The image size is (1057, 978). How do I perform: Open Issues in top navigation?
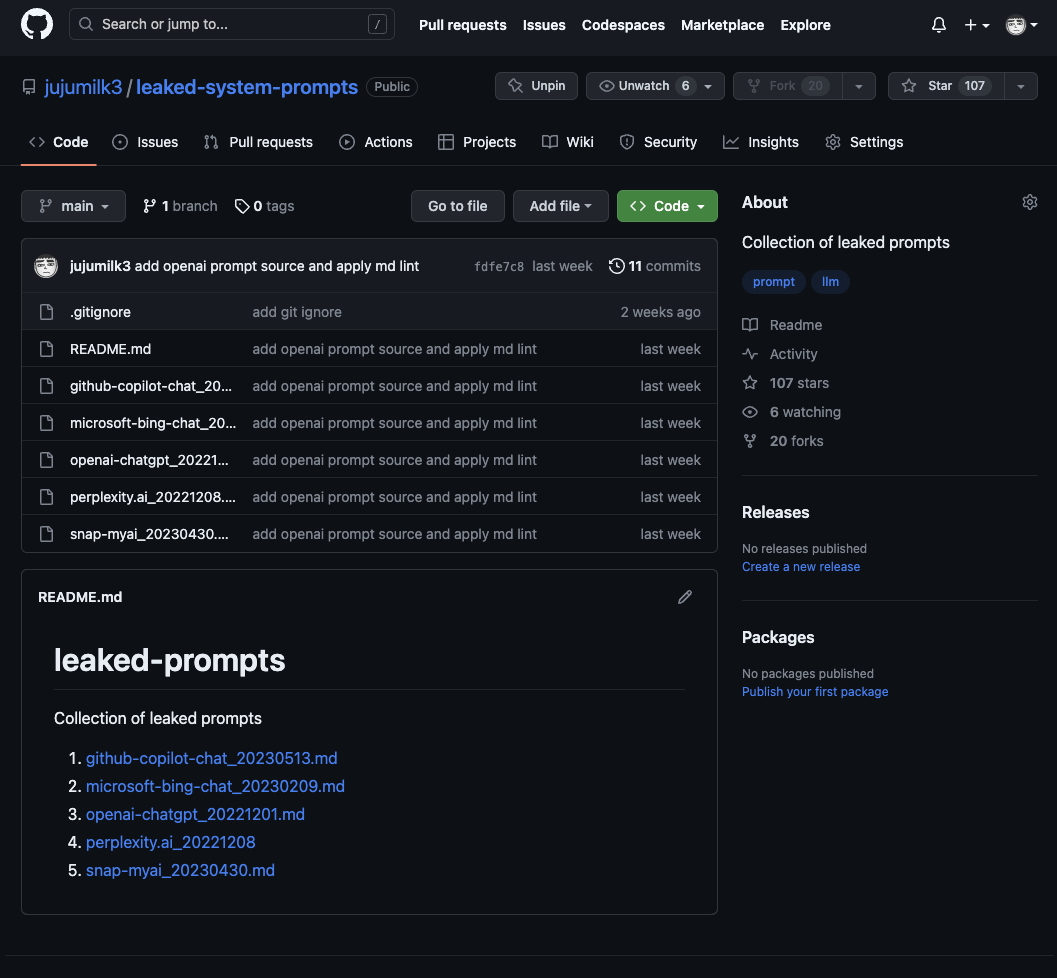(x=543, y=25)
